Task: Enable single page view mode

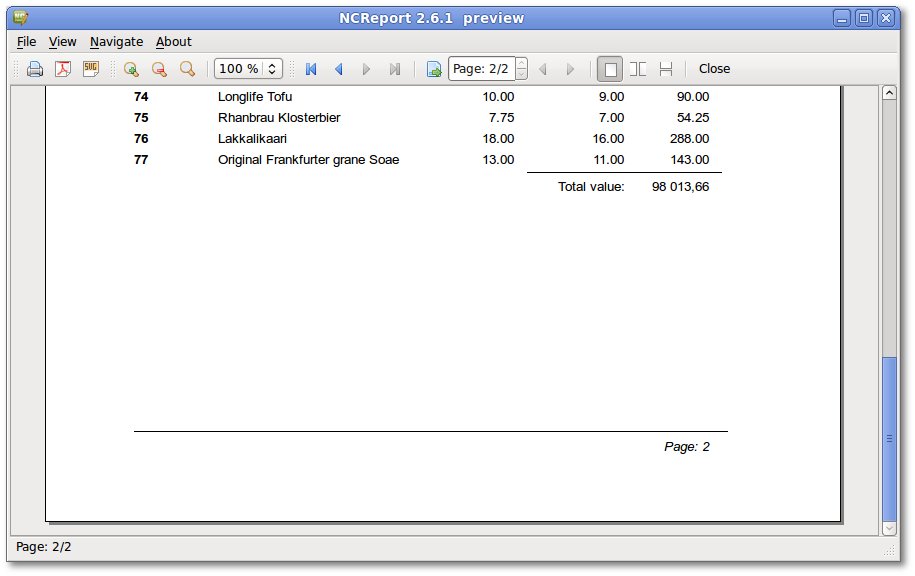Action: click(610, 69)
